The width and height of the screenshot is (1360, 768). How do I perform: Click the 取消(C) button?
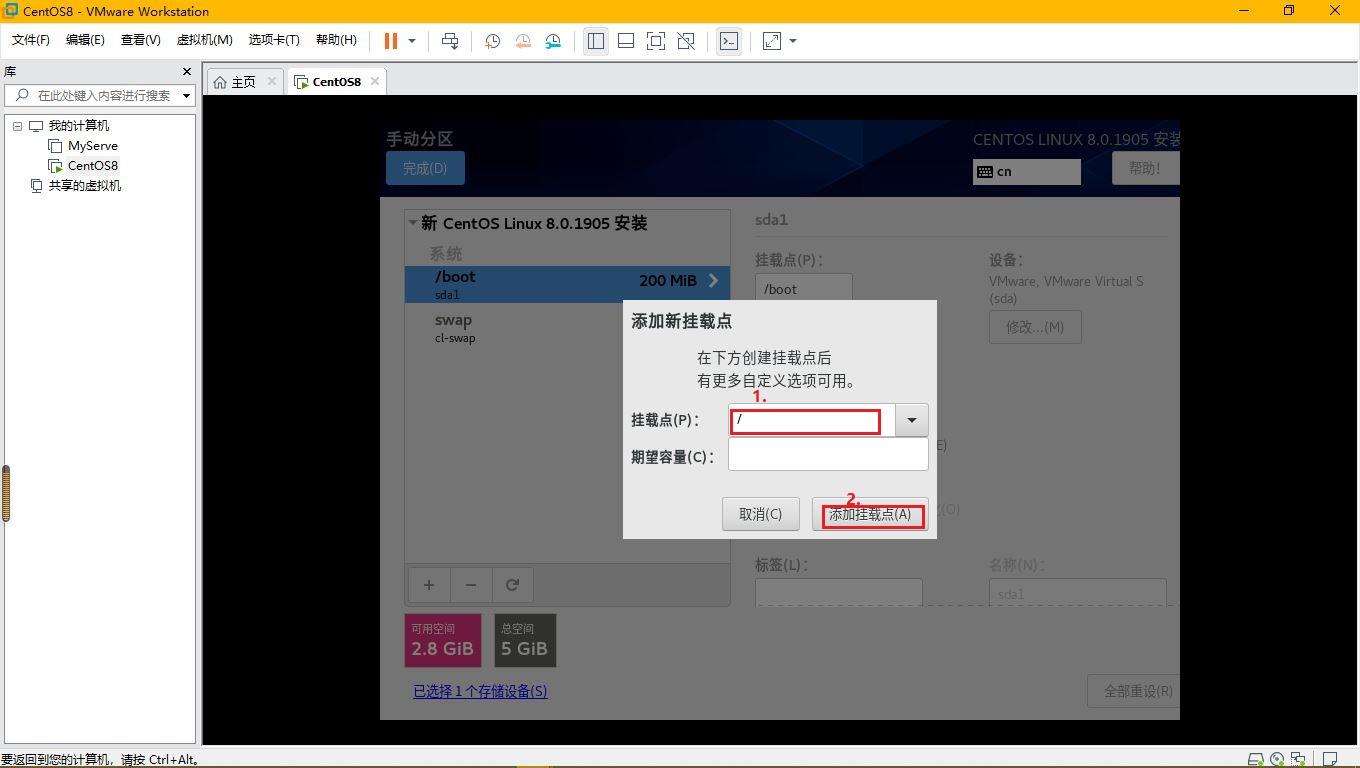760,514
